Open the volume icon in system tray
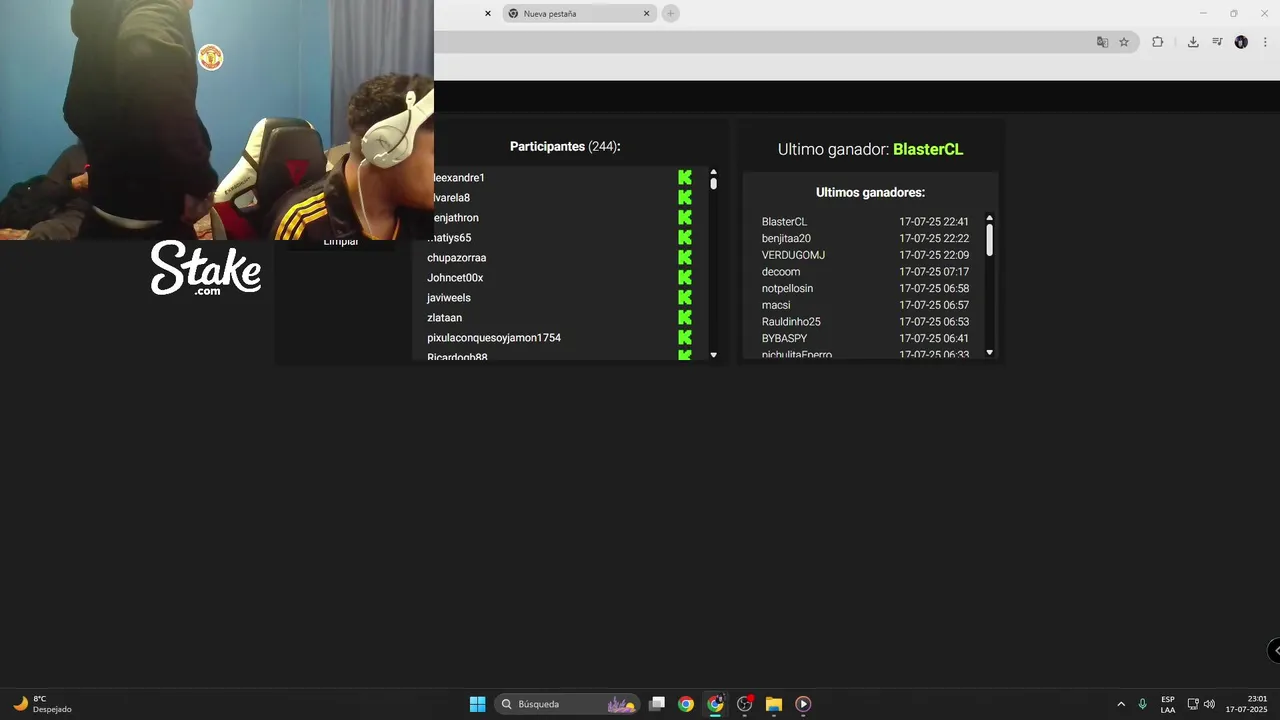Viewport: 1280px width, 720px height. 1209,704
